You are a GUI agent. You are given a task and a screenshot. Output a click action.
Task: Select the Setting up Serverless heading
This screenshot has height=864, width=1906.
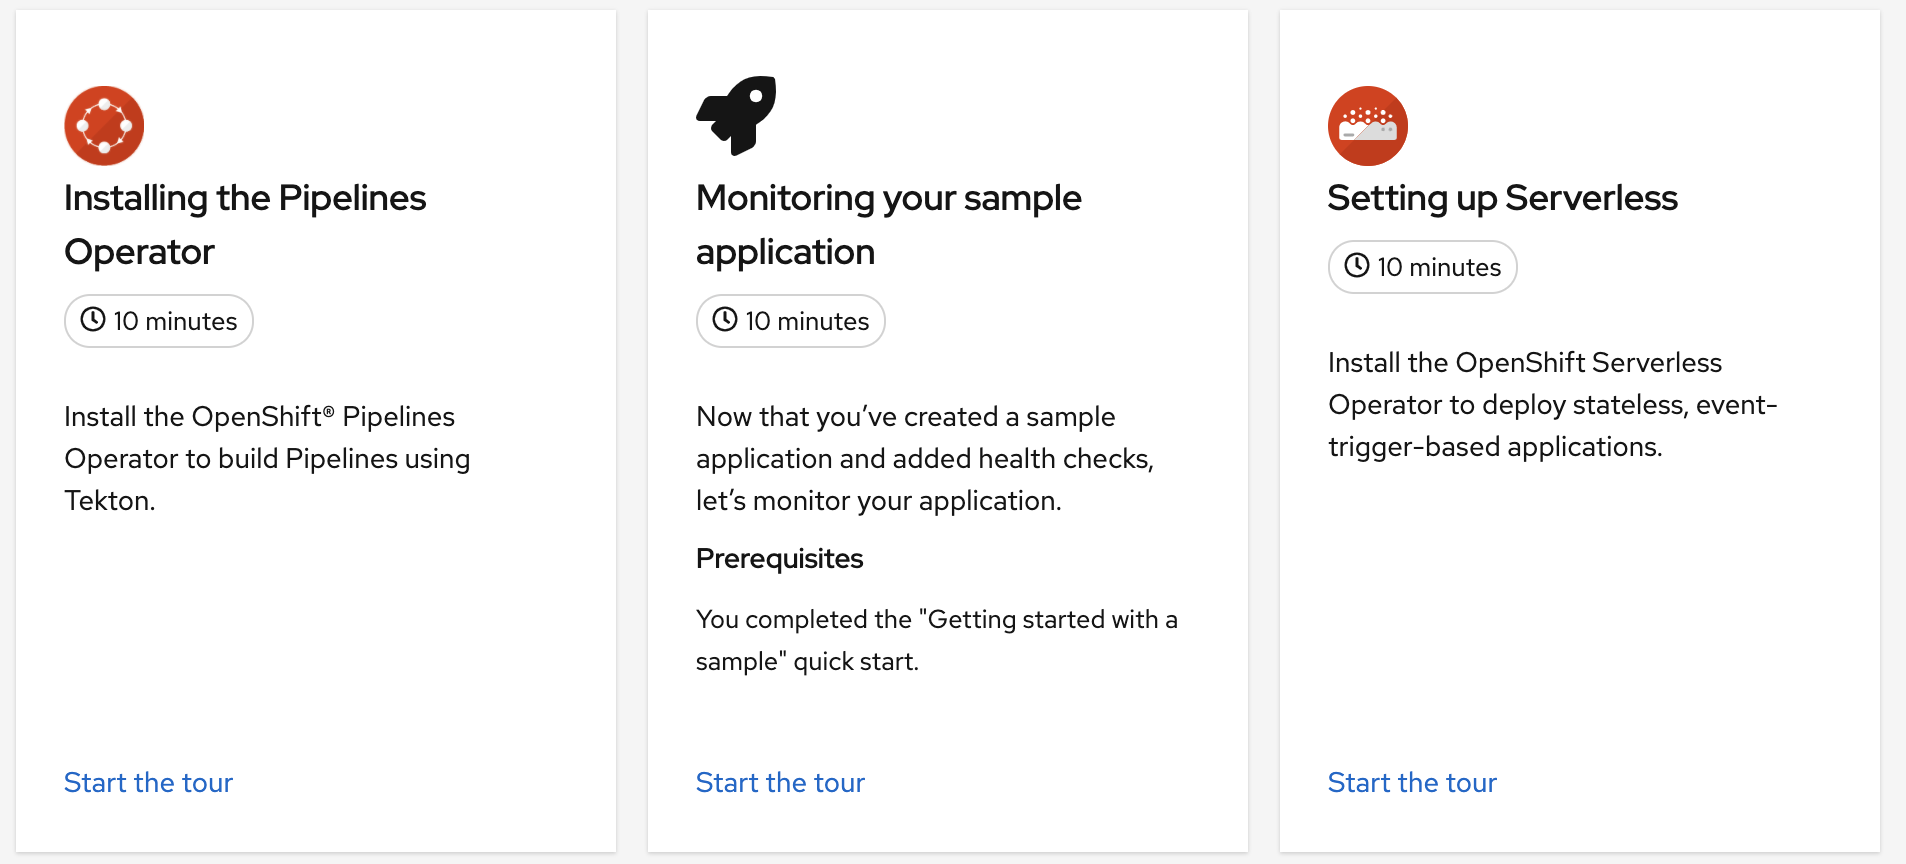tap(1502, 198)
